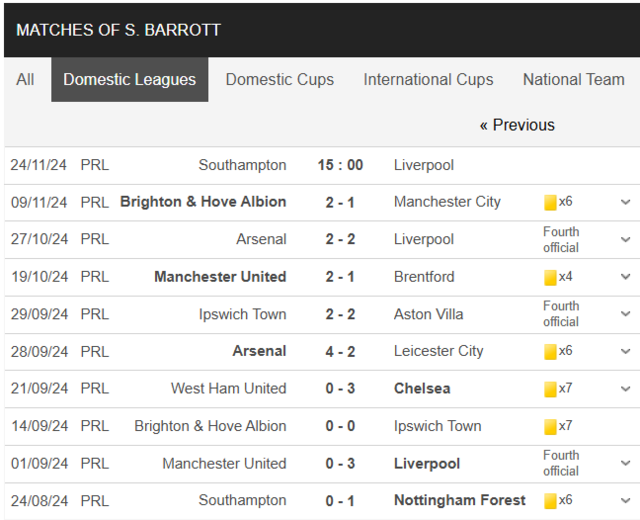Switch to the All matches tab
Screen dimensions: 640x520
25,80
